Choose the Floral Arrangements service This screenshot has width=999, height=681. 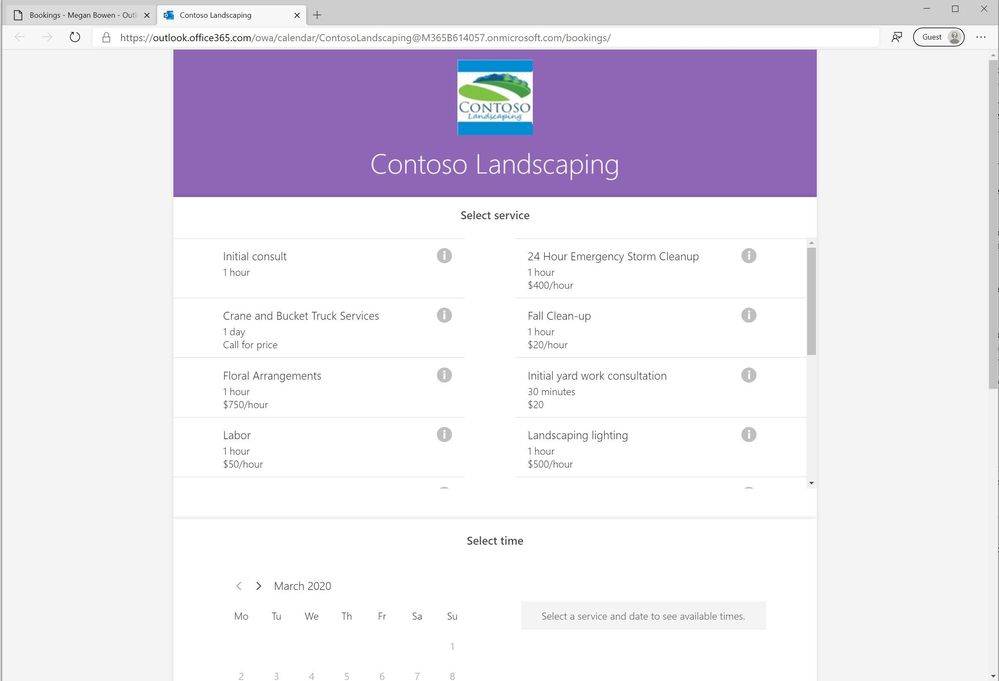[x=319, y=387]
